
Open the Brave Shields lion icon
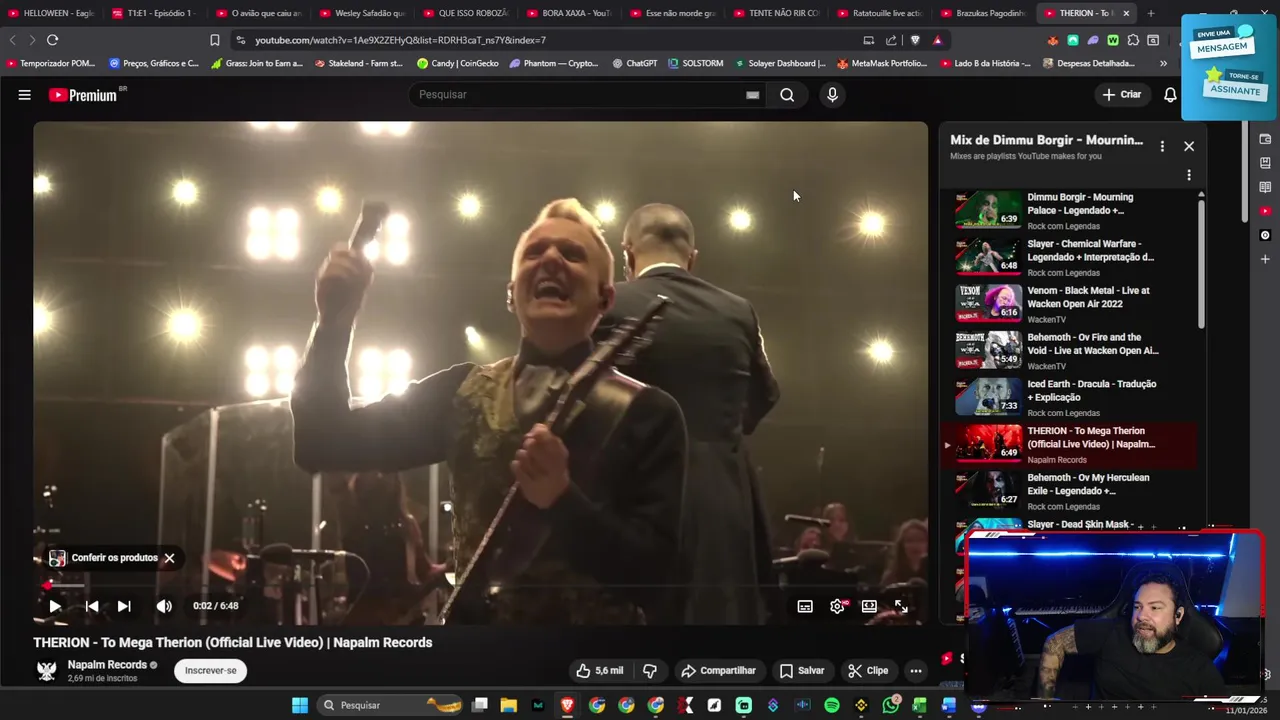pos(915,40)
